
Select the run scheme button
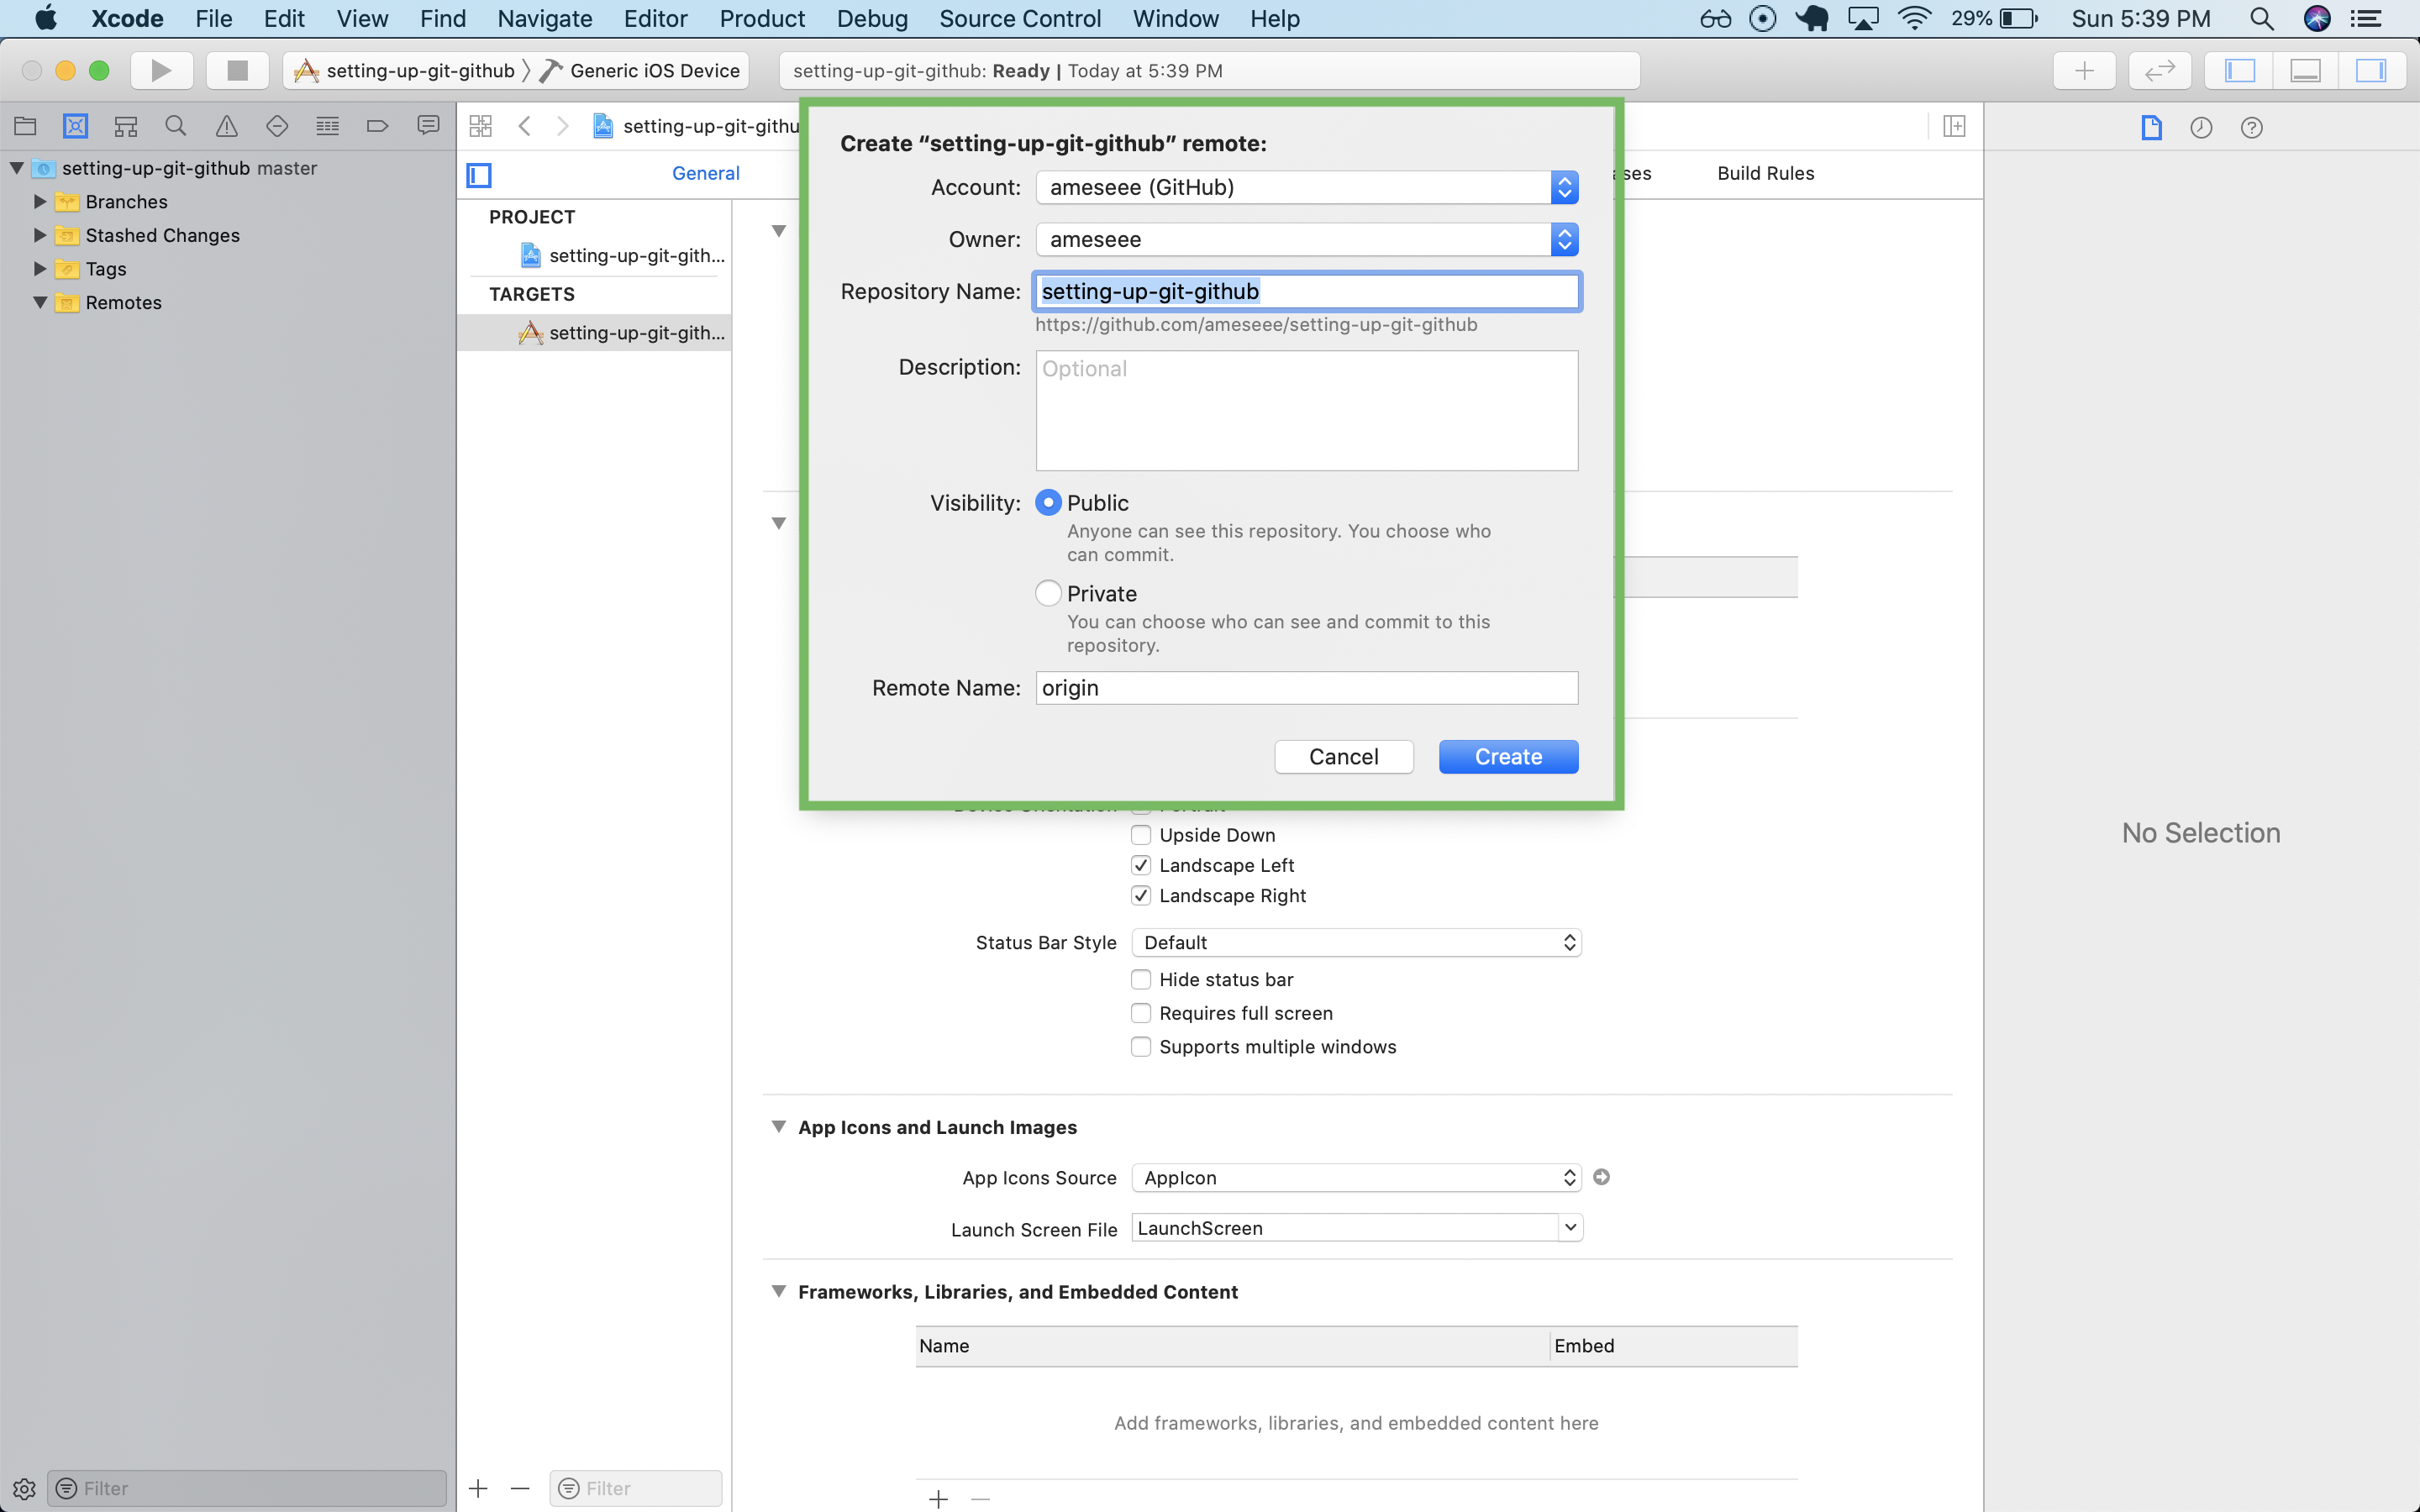tap(160, 70)
